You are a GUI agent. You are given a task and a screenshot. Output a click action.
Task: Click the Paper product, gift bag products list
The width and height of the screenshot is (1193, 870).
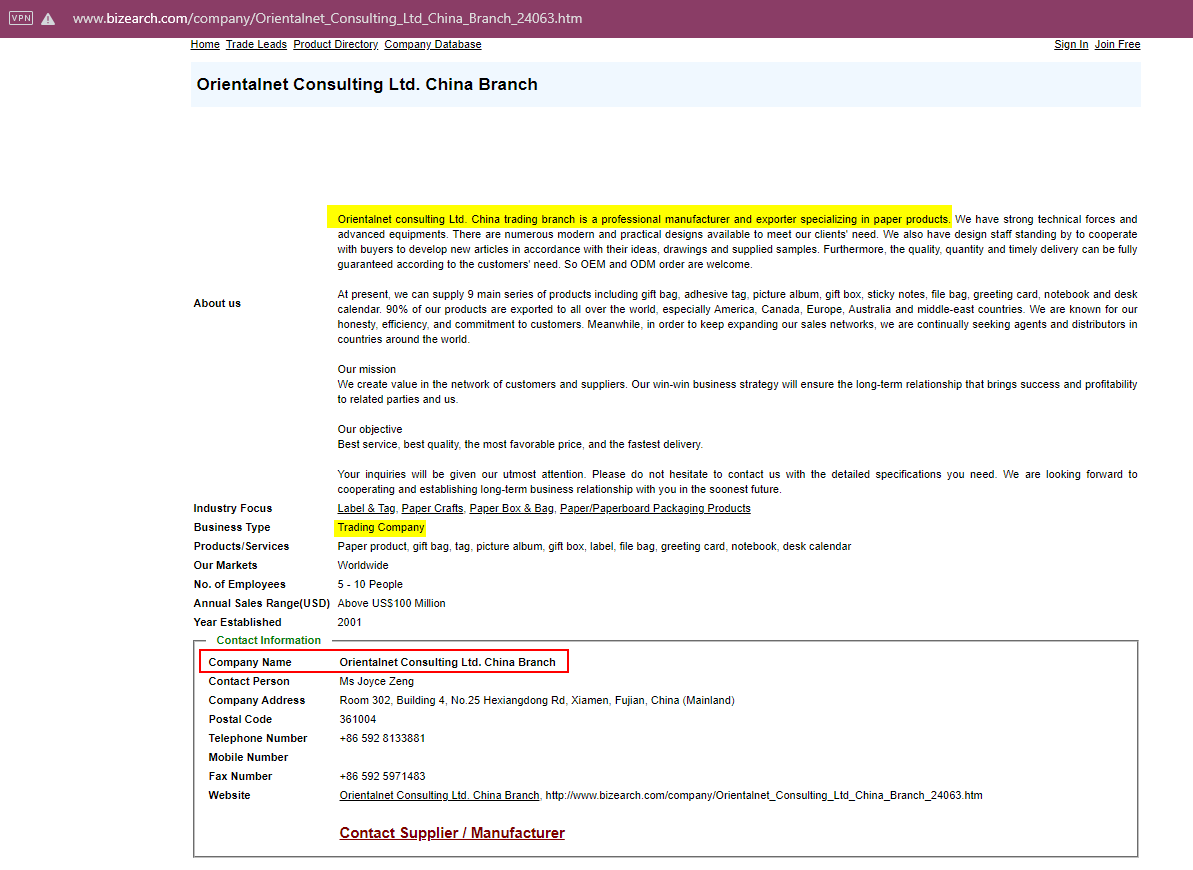tap(594, 547)
